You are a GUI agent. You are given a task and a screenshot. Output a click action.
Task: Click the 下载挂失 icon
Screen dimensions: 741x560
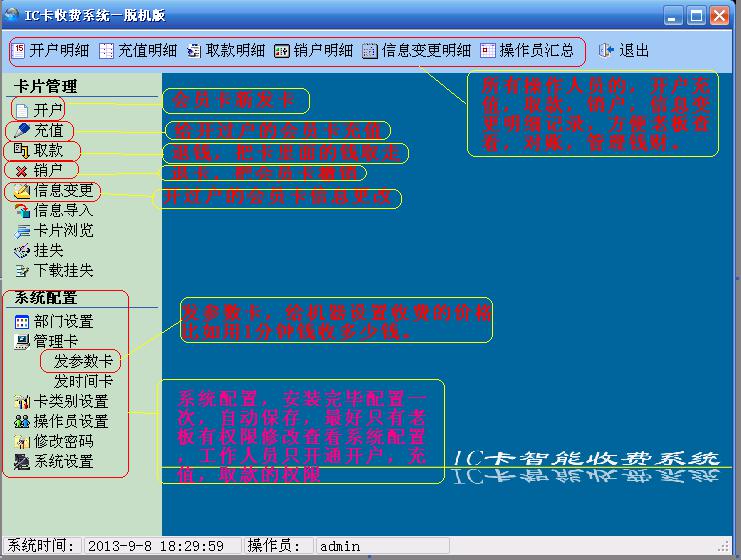pos(22,271)
